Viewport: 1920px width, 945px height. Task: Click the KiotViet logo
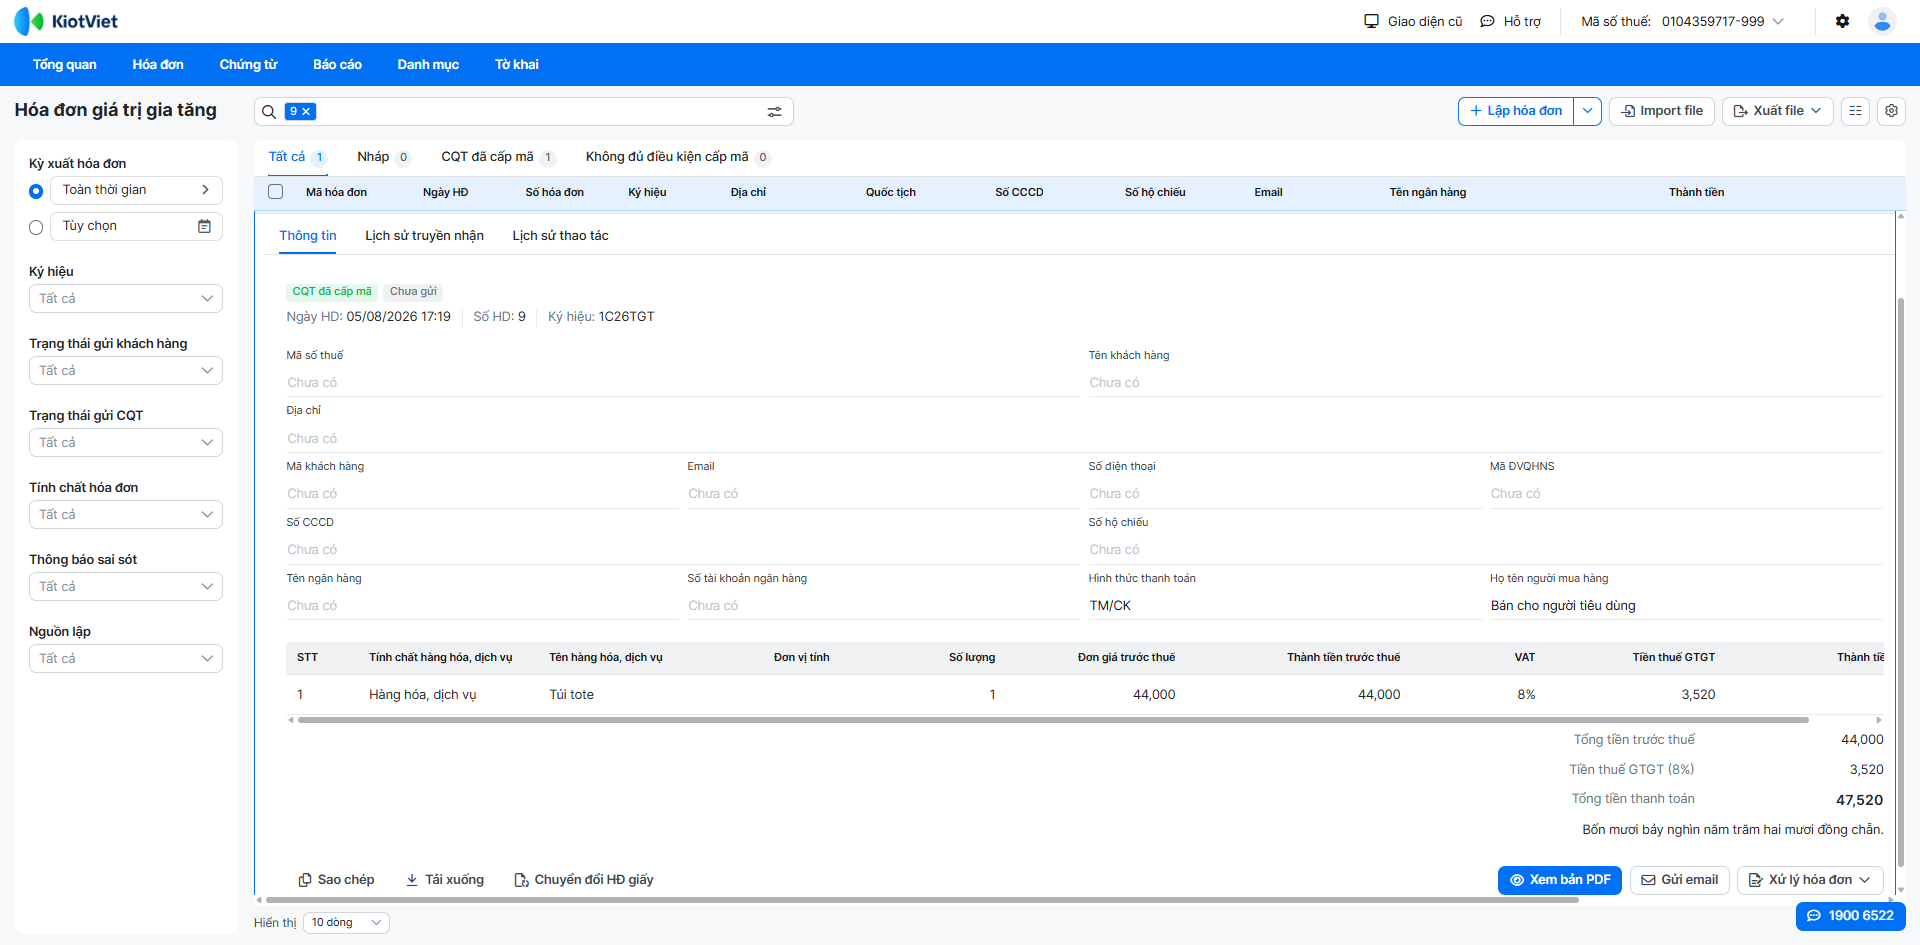pos(66,21)
